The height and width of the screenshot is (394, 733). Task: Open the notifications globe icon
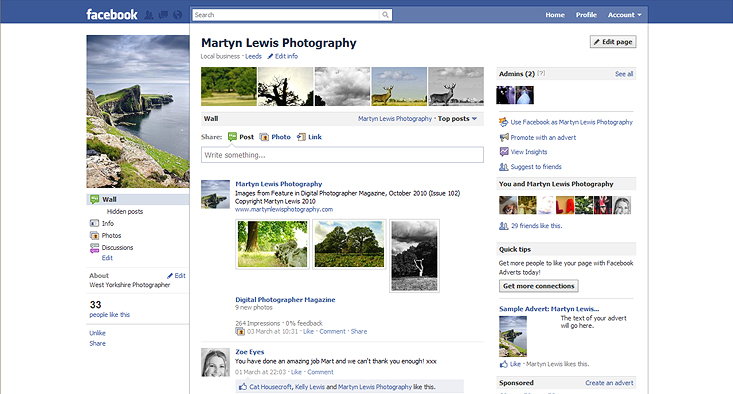(x=177, y=15)
